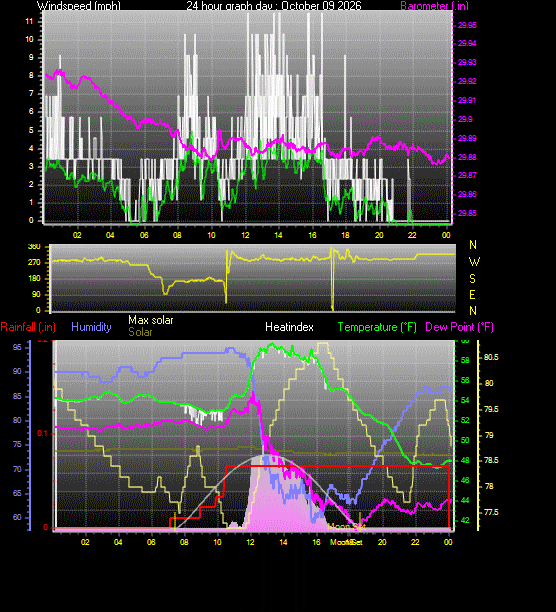Click the Barometer (in) legend label

coord(434,6)
